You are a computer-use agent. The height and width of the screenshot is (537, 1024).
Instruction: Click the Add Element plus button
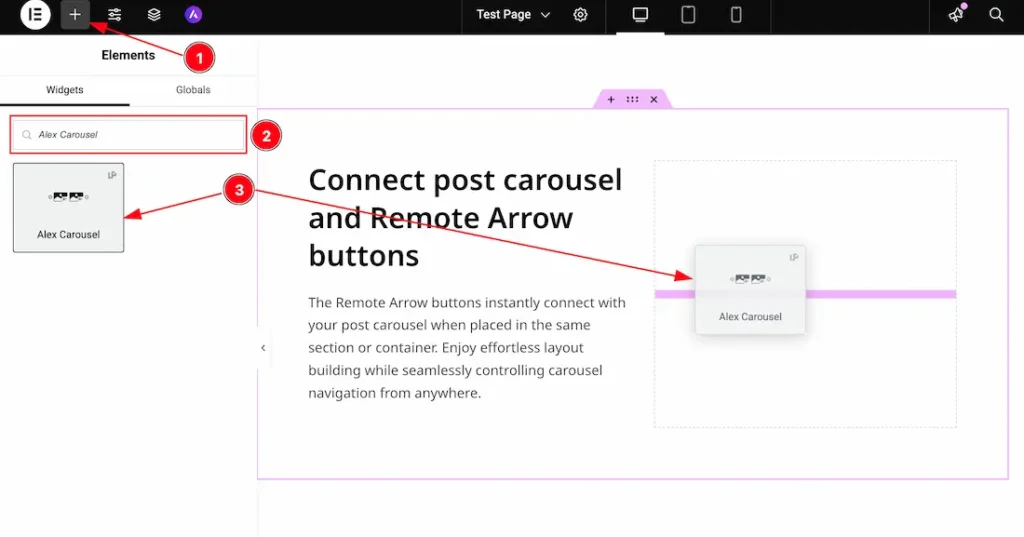coord(75,15)
